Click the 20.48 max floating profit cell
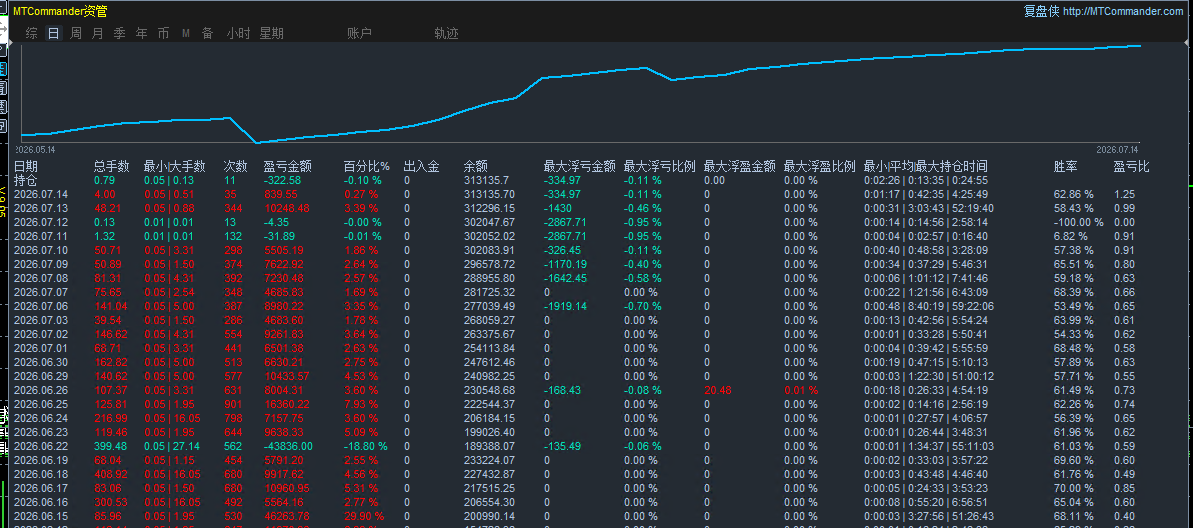This screenshot has width=1193, height=529. [x=717, y=390]
